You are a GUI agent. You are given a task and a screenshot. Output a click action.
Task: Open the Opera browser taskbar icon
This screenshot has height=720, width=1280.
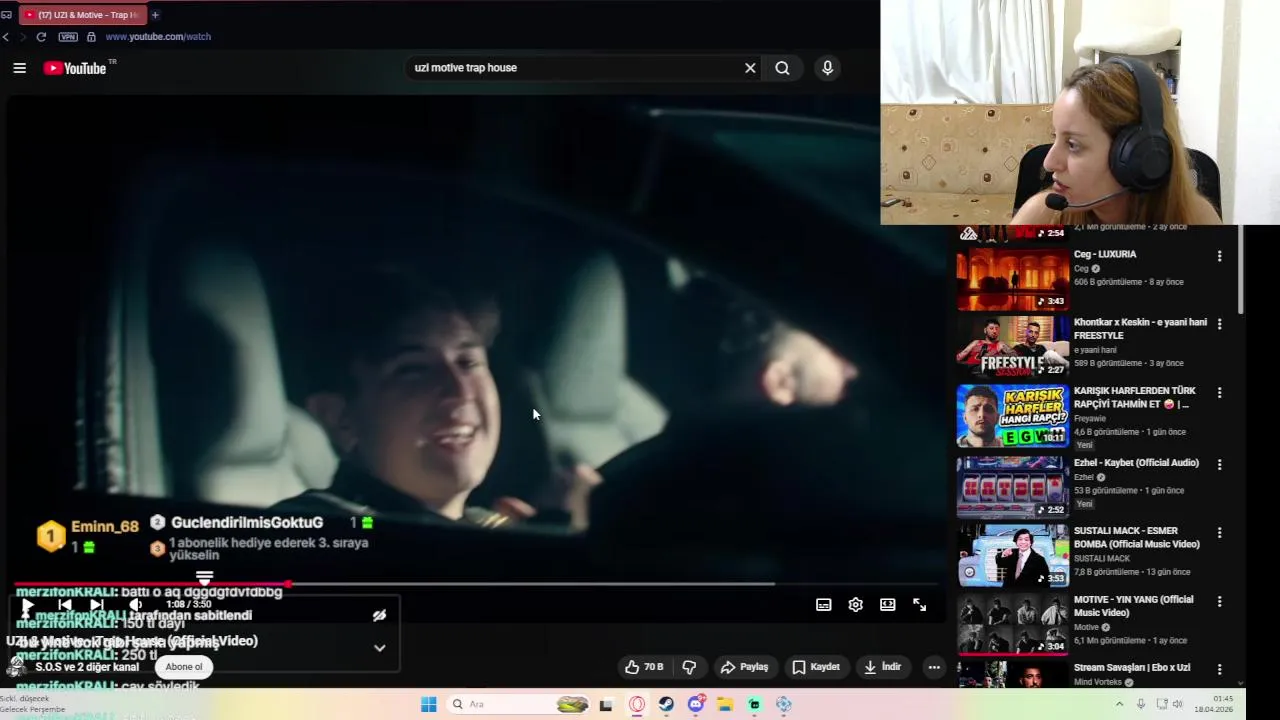coord(637,704)
